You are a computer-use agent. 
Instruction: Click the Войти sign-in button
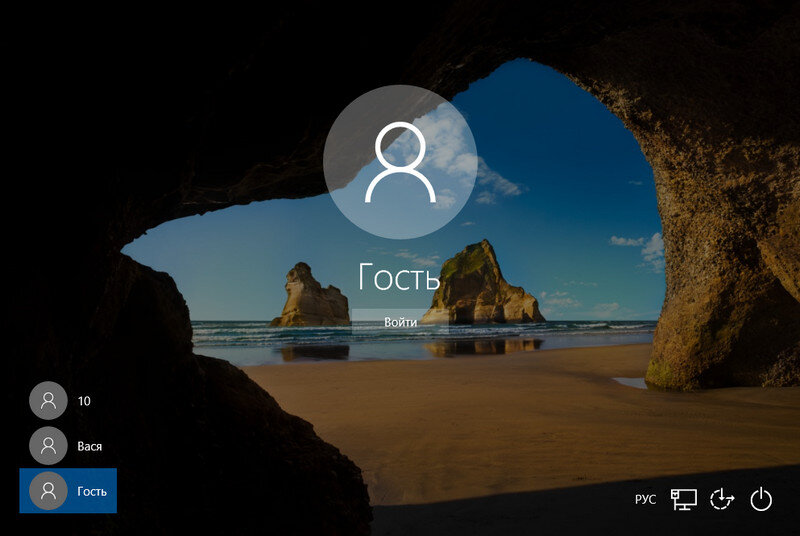pos(400,322)
